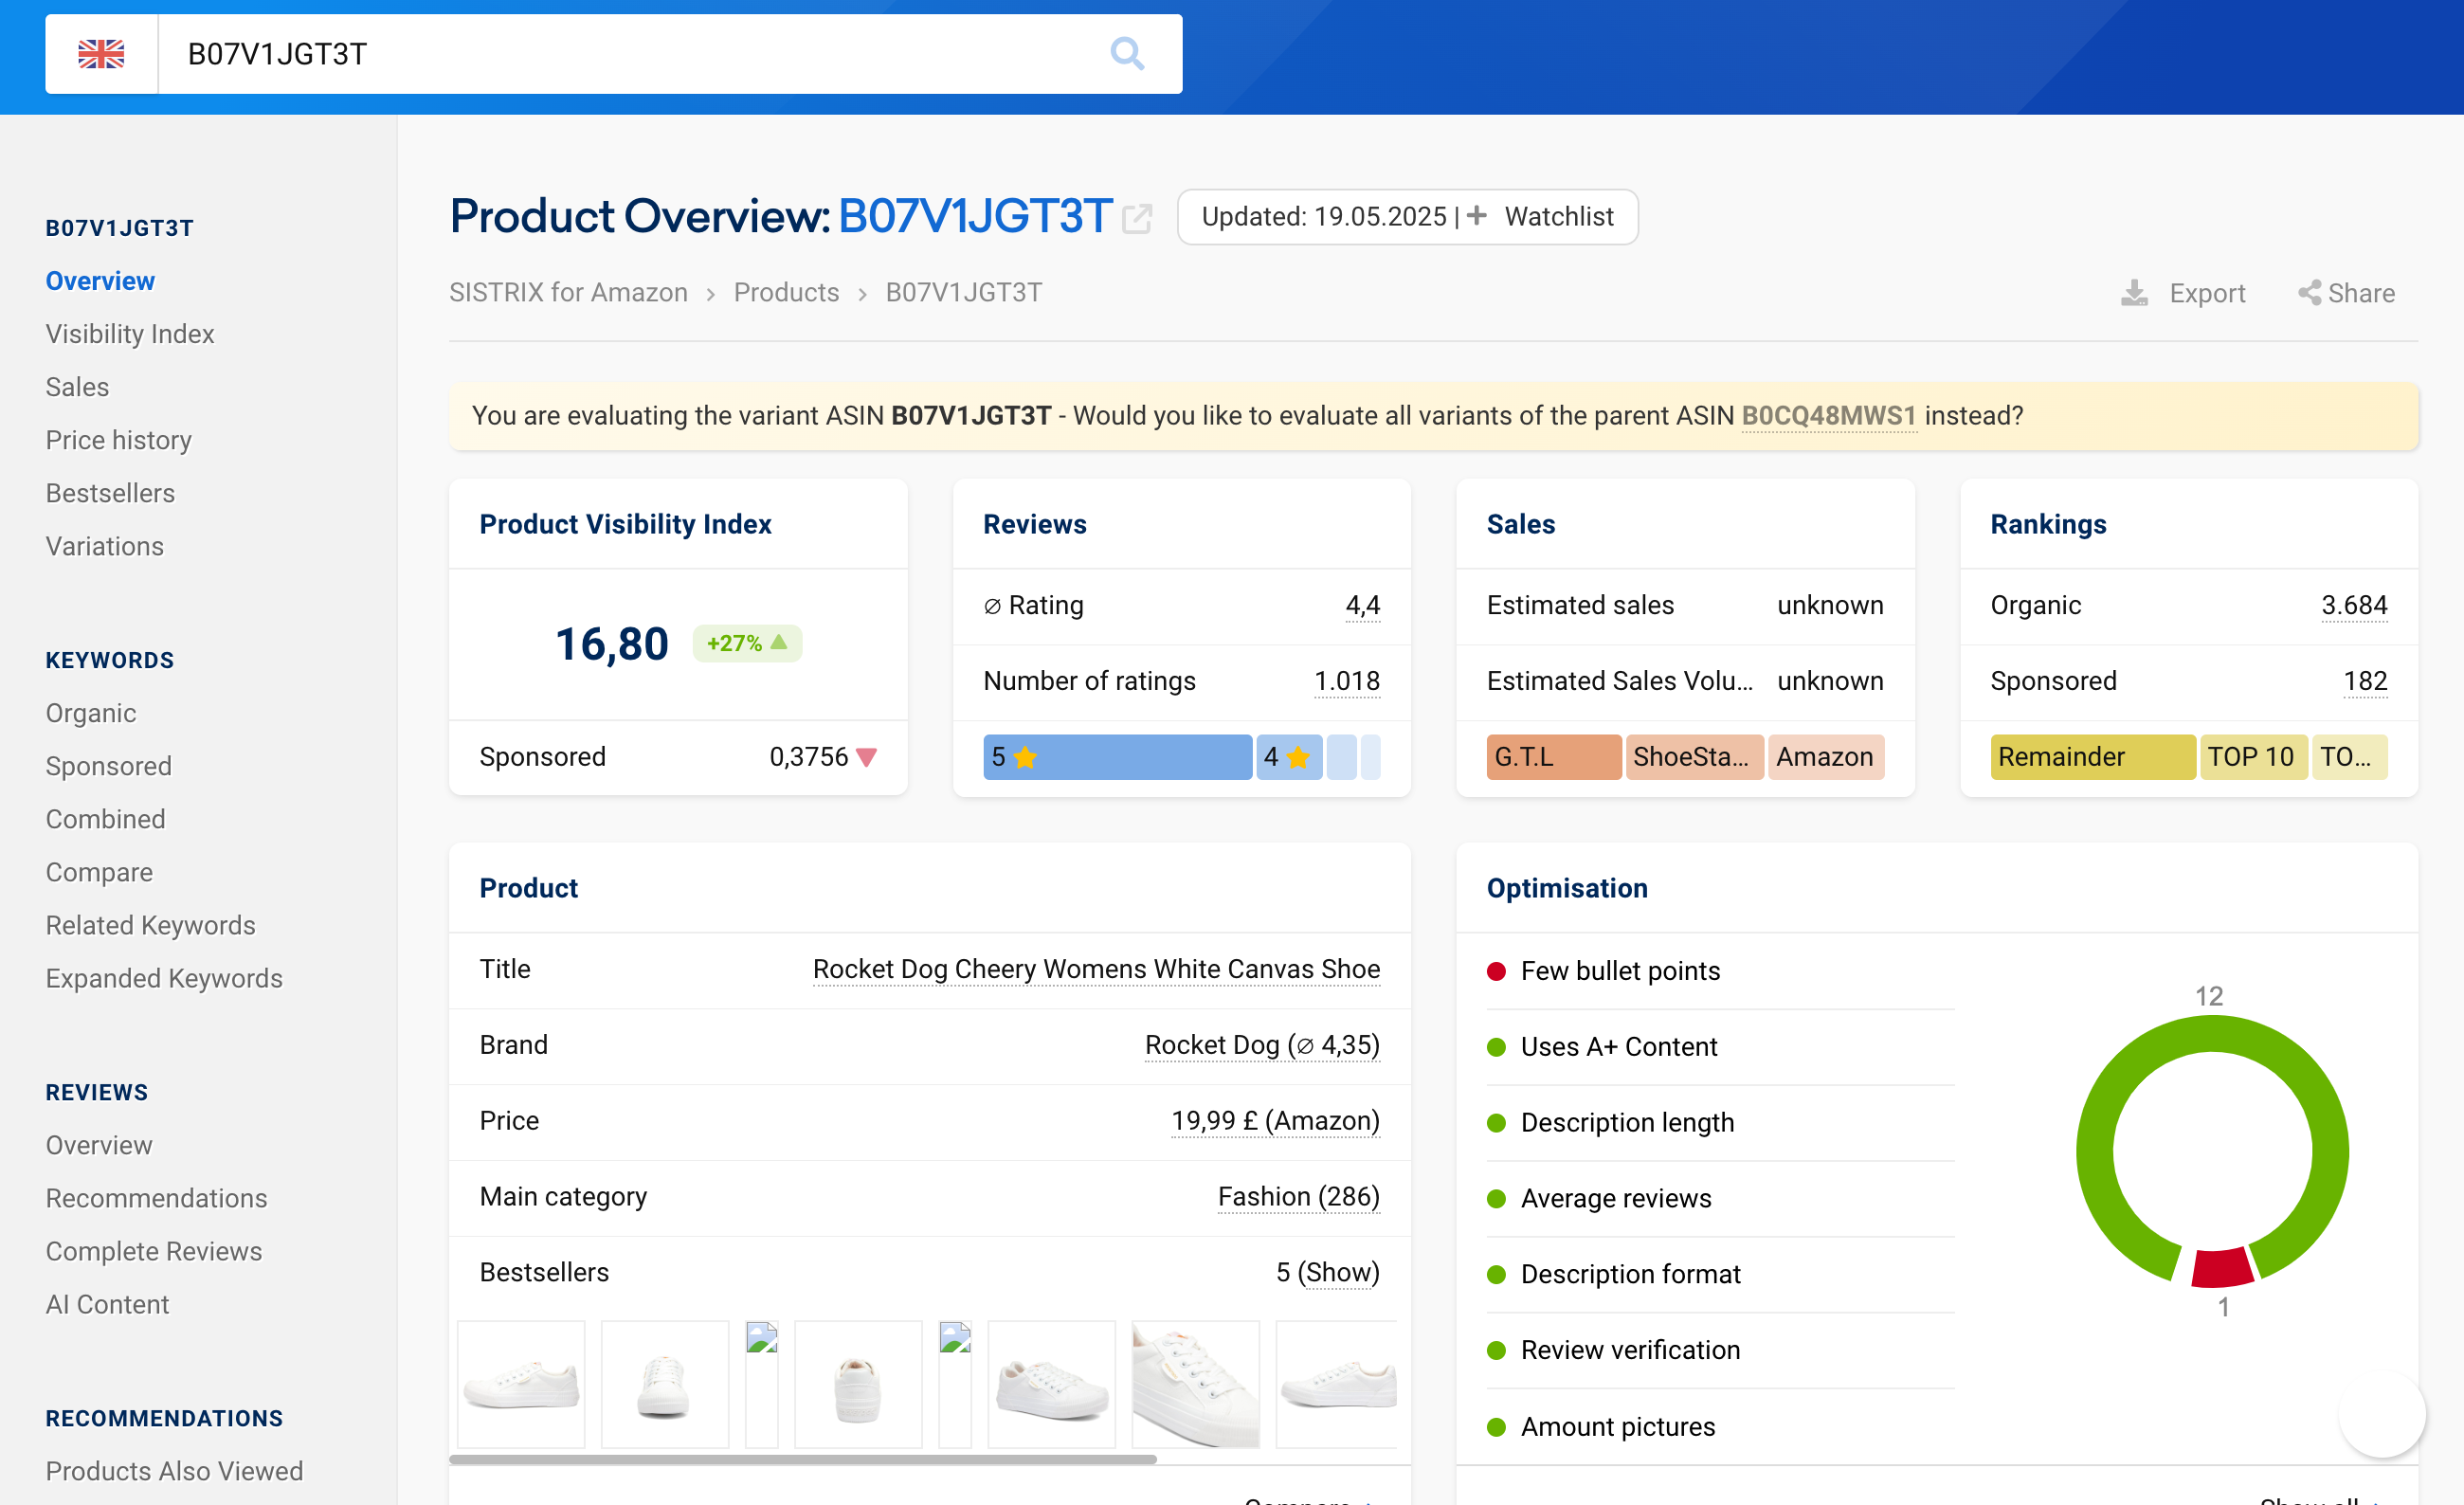Screen dimensions: 2464x1505
Task: Click the Amount pictures optimisation item
Action: coord(1617,1427)
